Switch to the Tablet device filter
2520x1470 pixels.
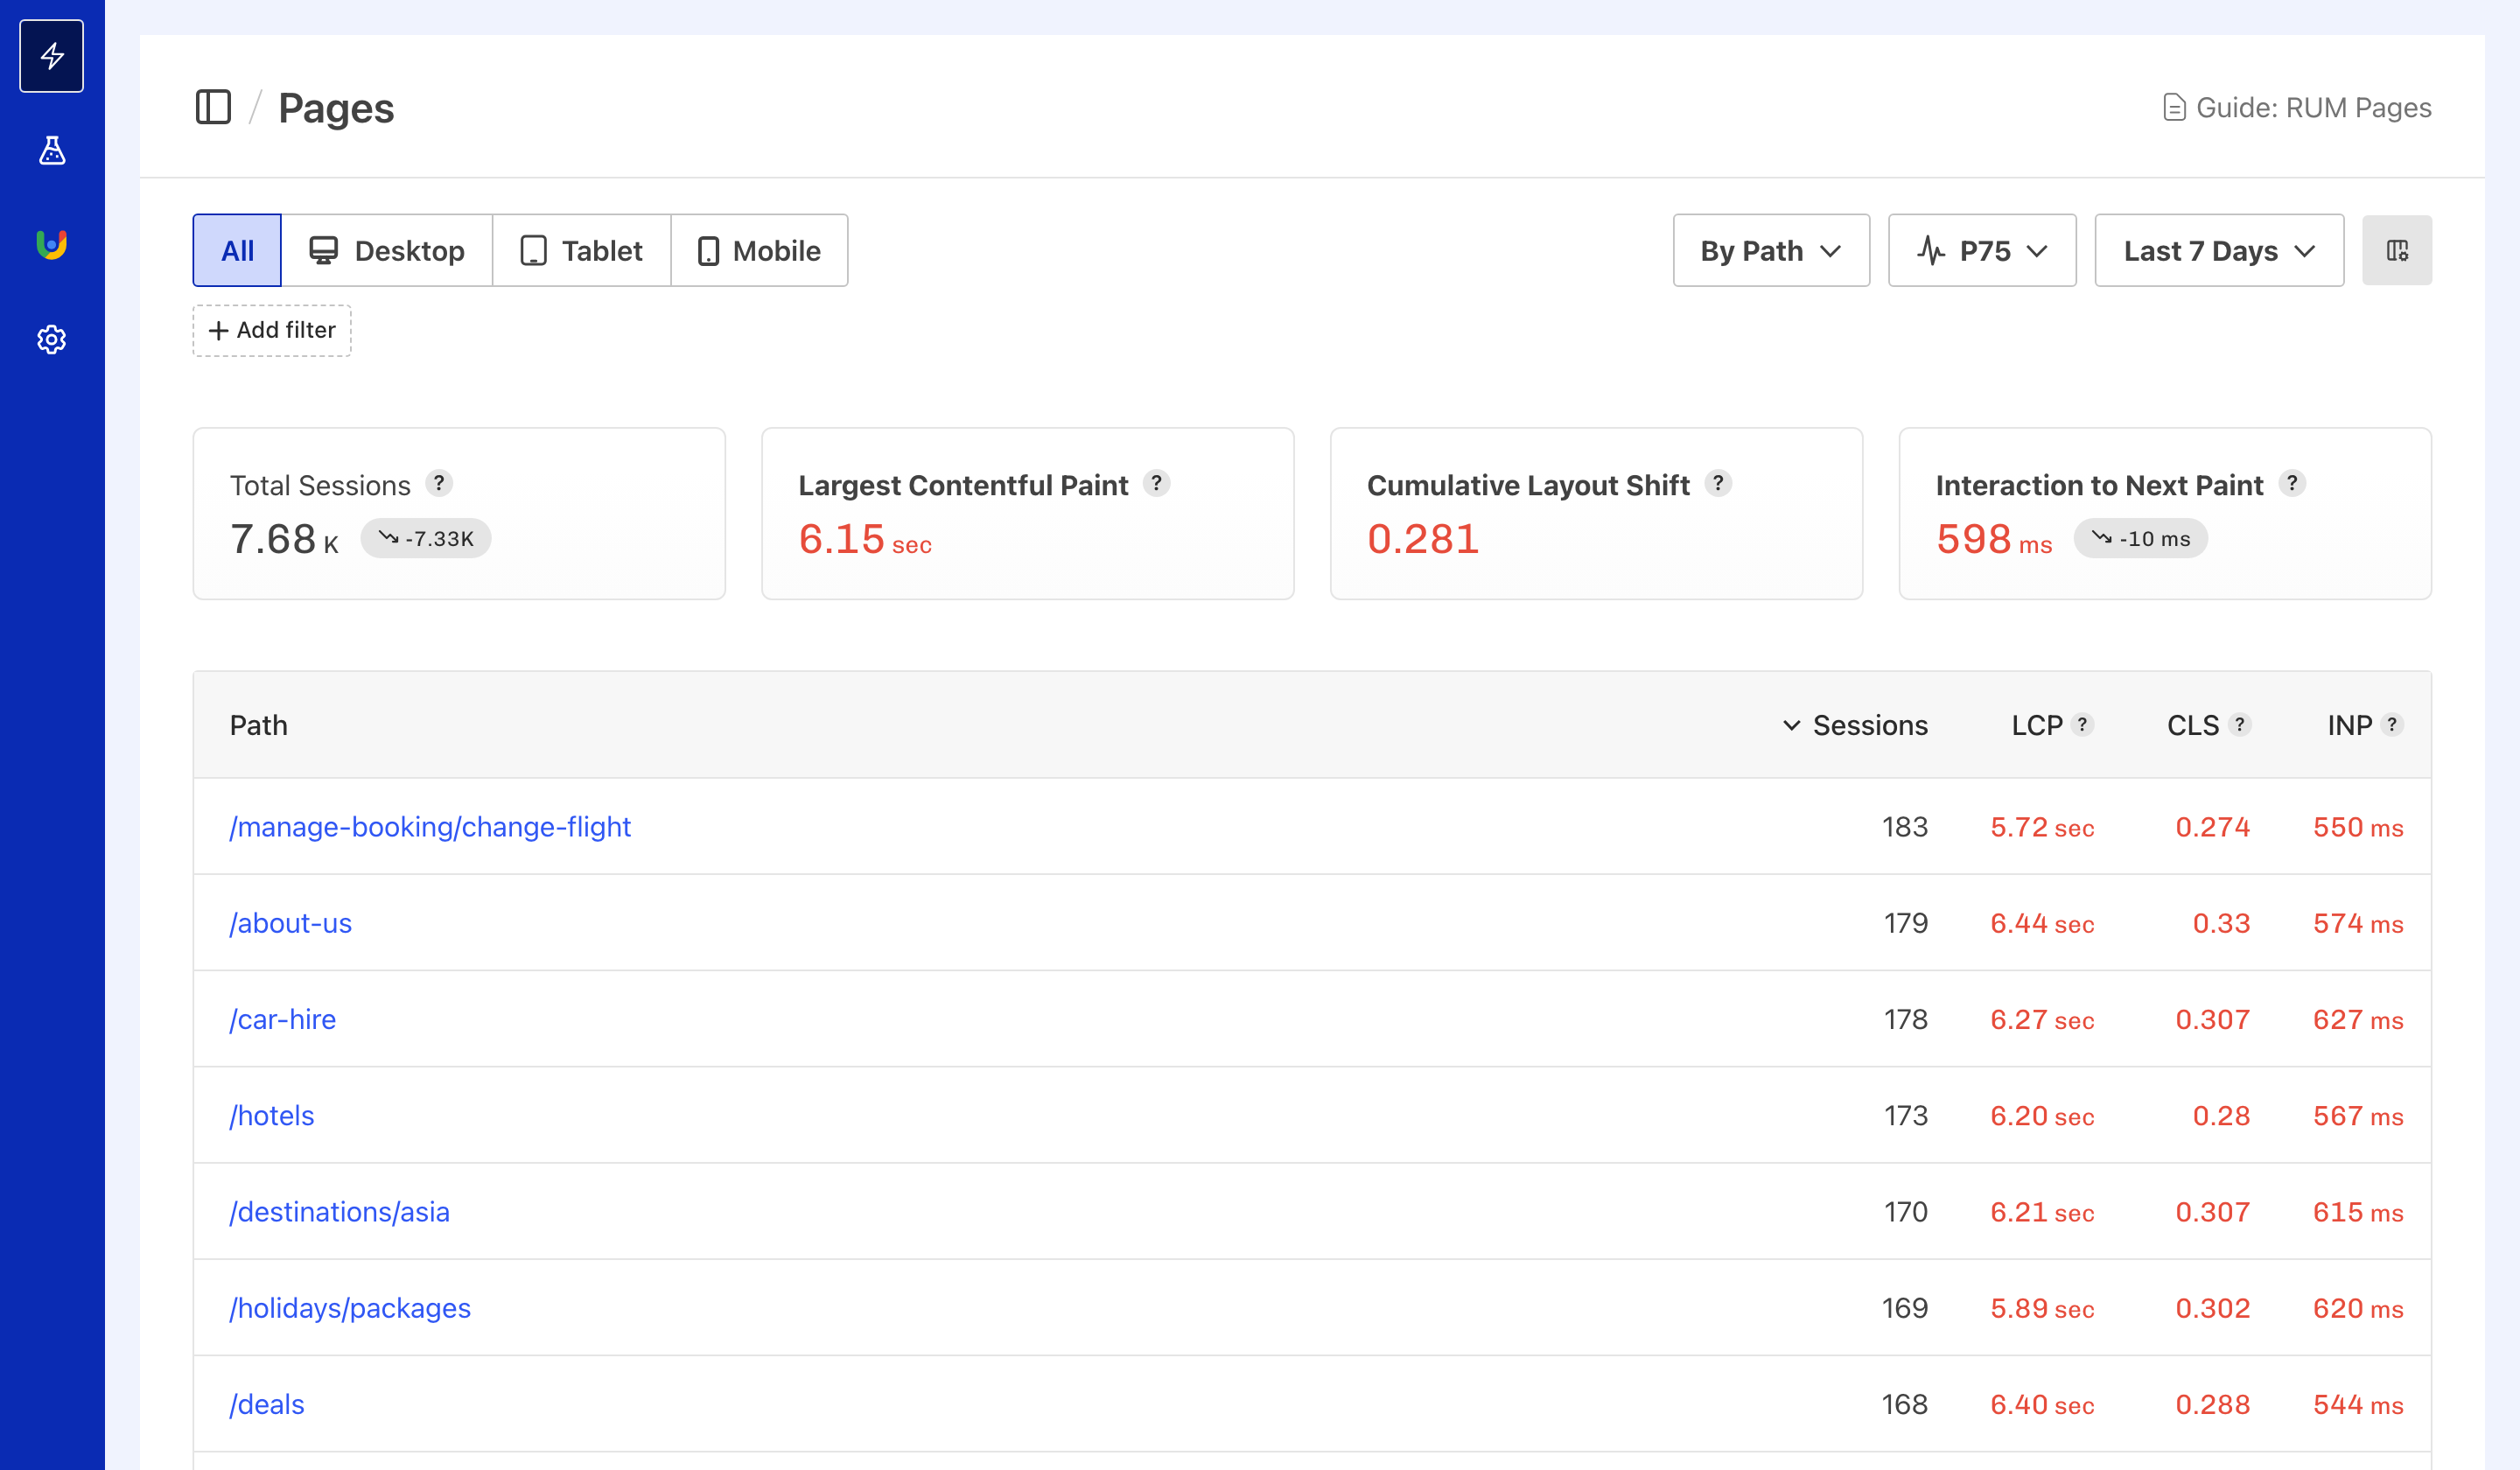581,250
